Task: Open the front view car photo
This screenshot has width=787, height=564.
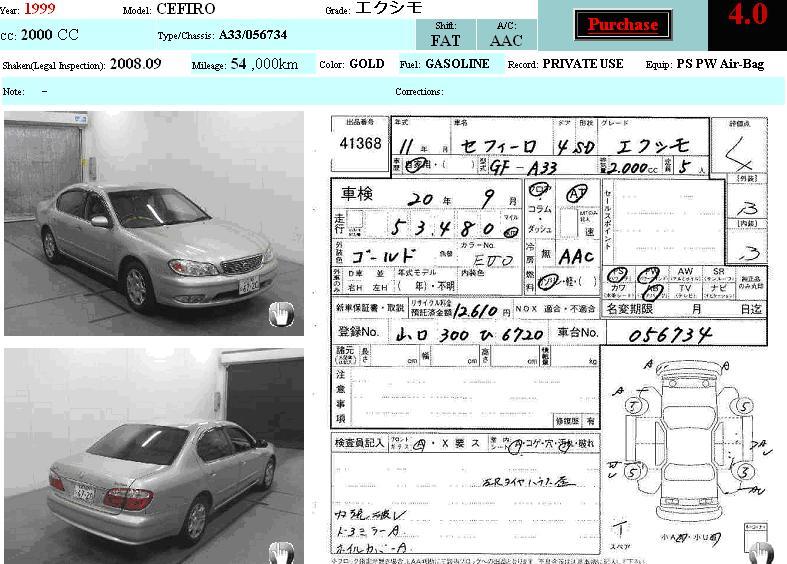Action: point(154,223)
